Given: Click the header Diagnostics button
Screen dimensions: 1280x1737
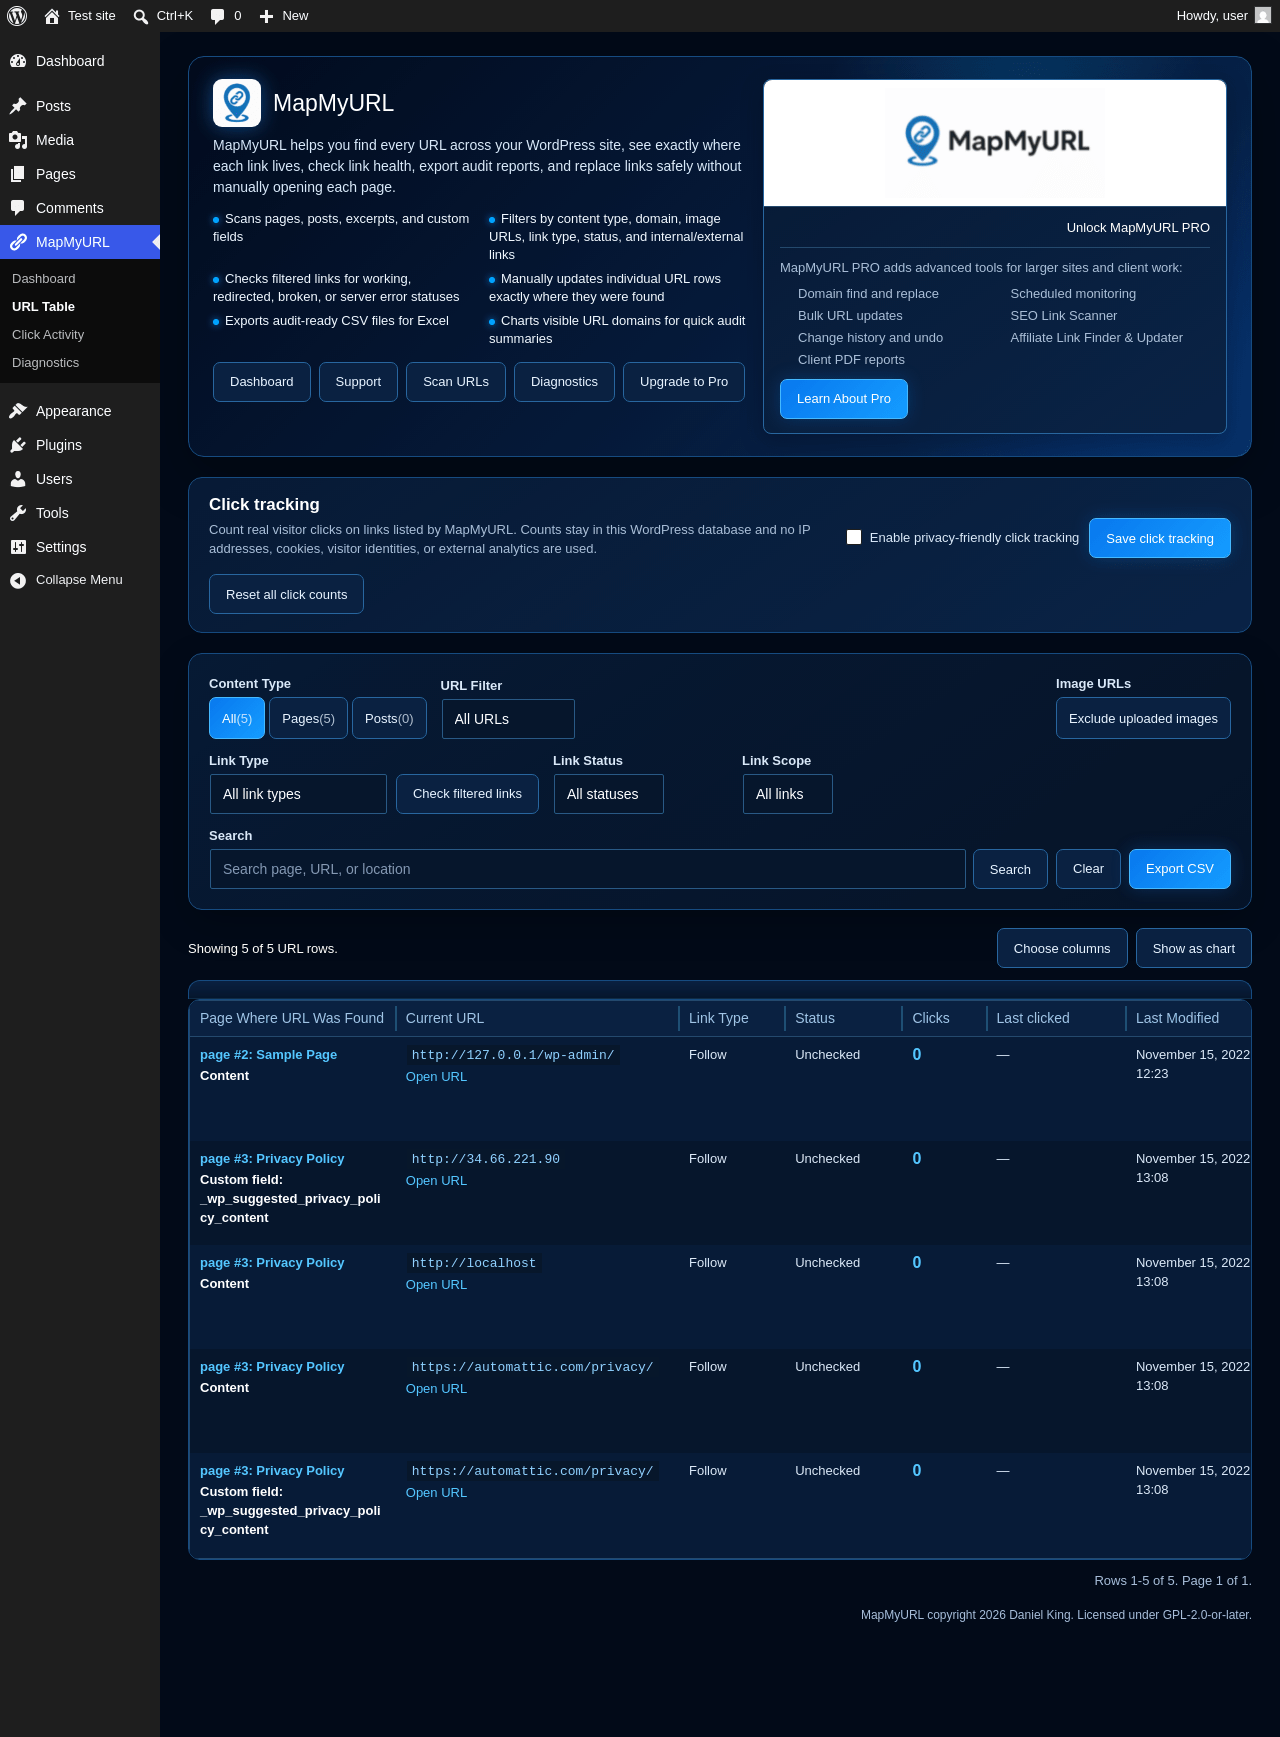Looking at the screenshot, I should click(x=564, y=382).
